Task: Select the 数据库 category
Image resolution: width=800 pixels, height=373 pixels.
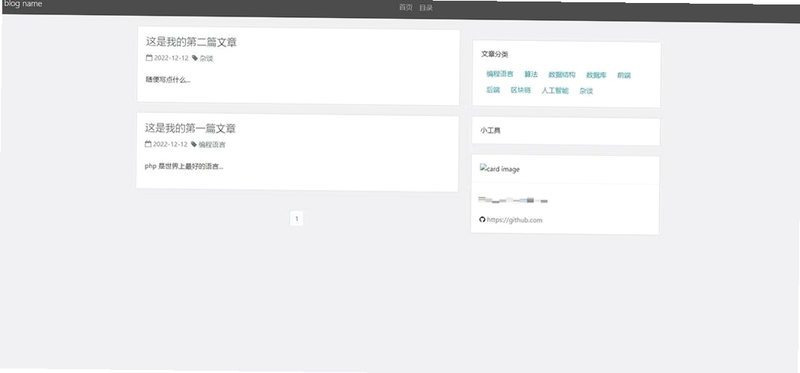Action: point(596,75)
